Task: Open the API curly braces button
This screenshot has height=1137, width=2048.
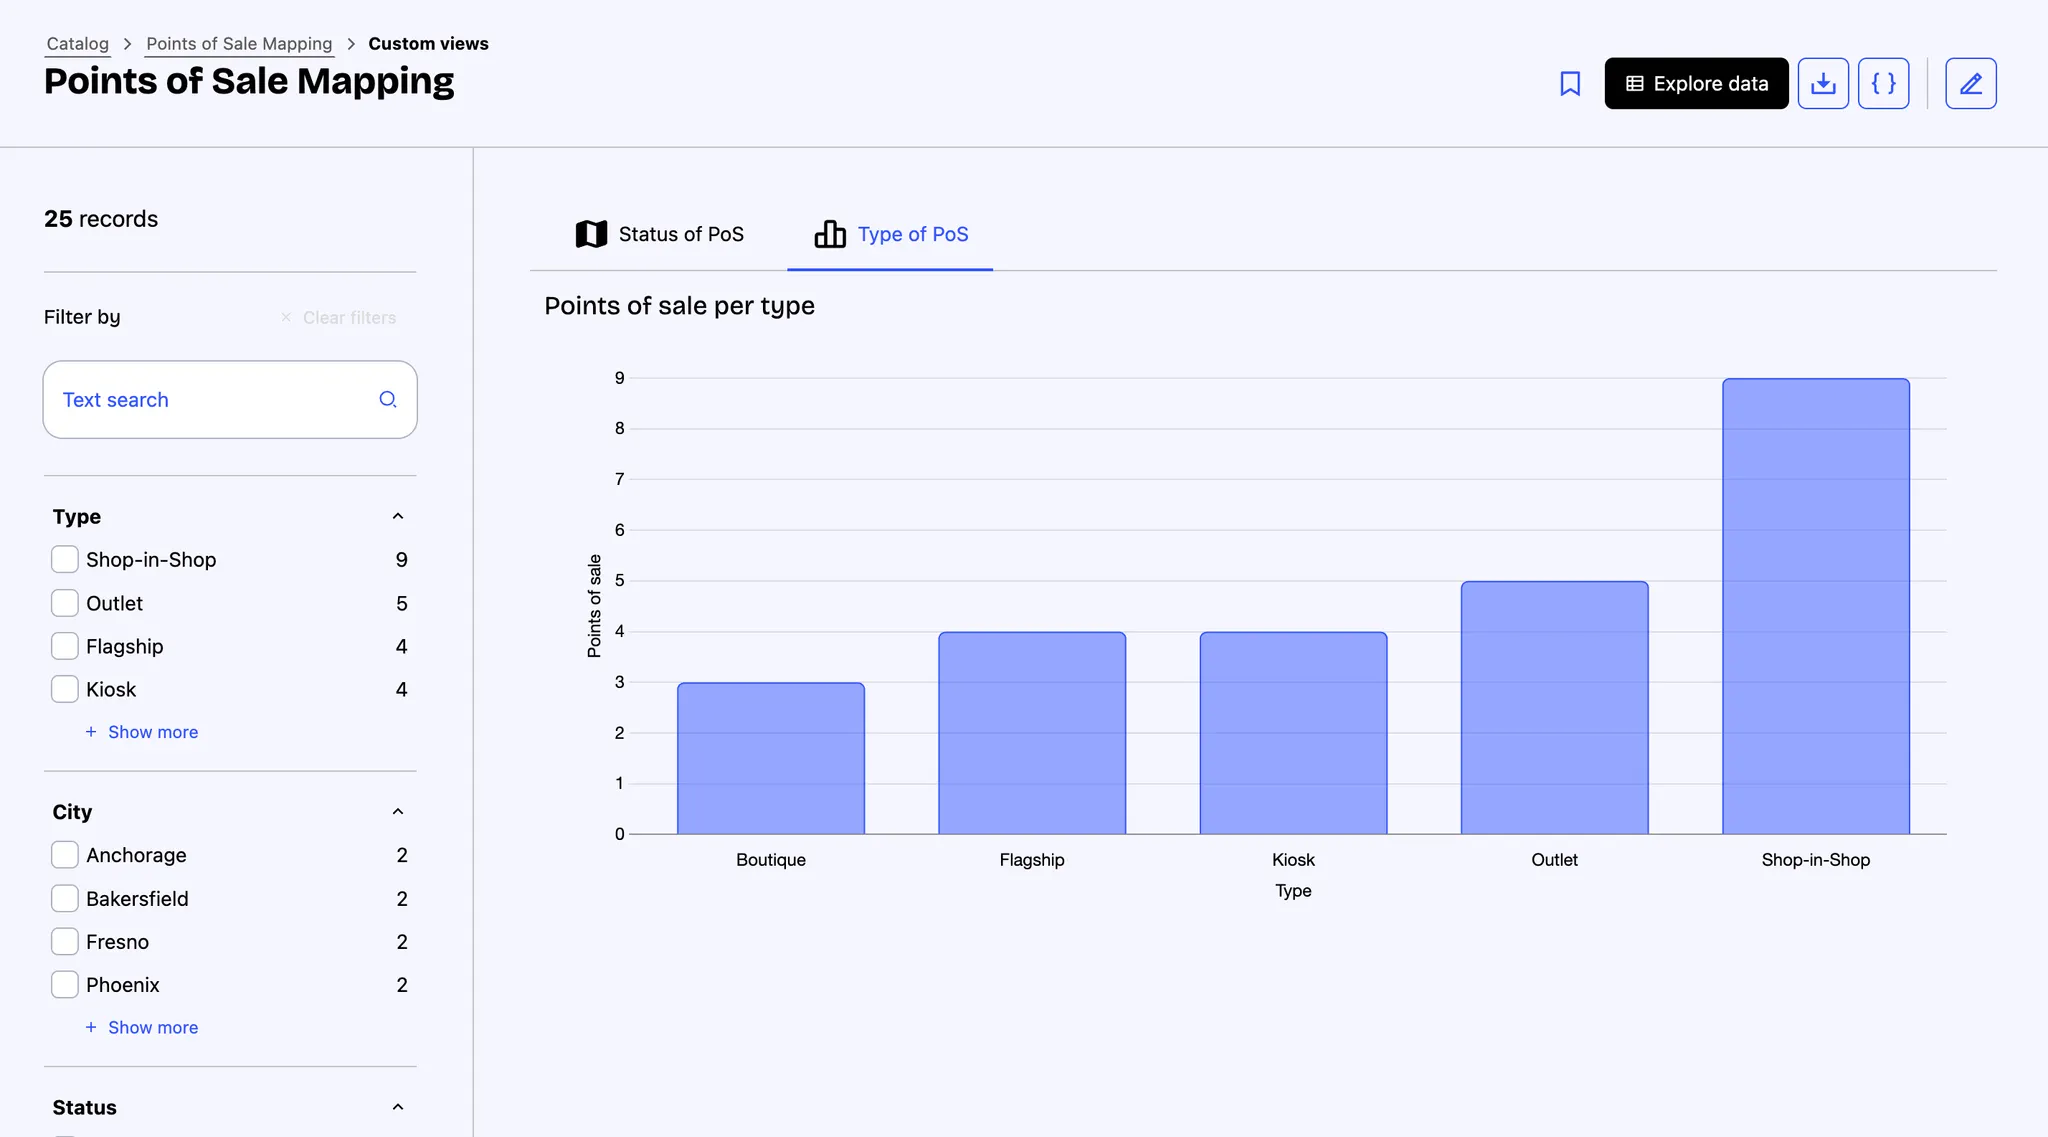Action: [1883, 84]
